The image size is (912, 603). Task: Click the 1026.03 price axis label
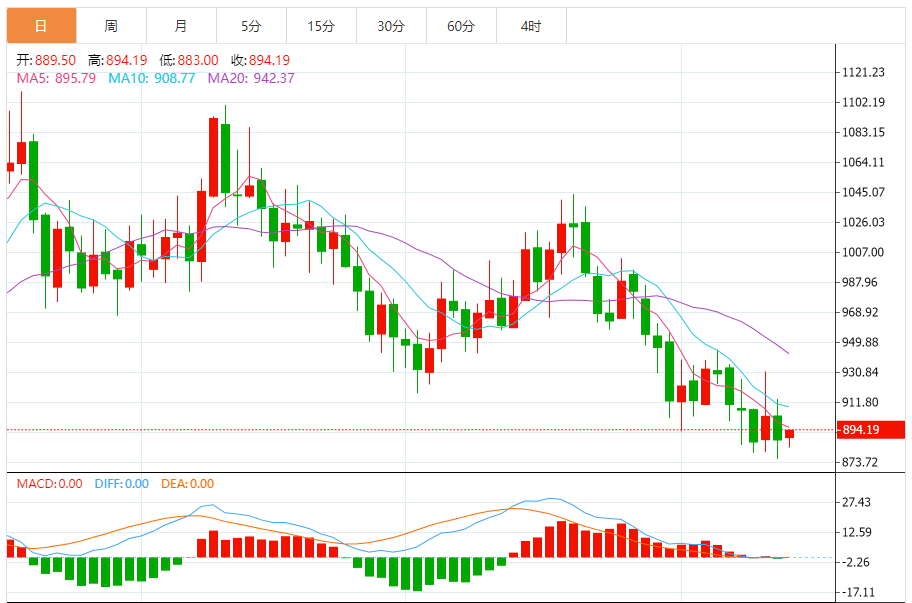click(863, 222)
